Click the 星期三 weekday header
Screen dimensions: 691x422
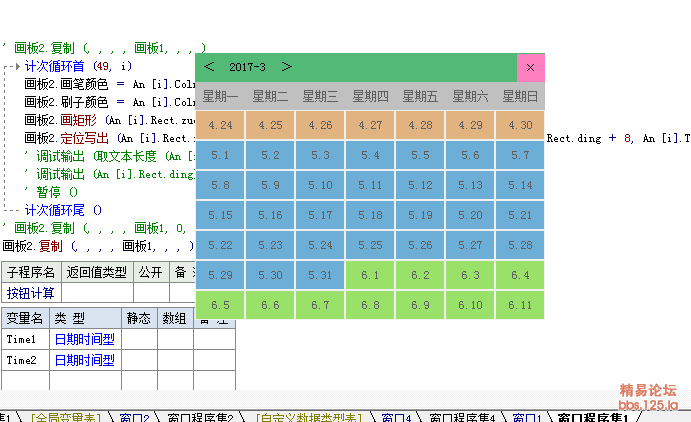click(320, 97)
